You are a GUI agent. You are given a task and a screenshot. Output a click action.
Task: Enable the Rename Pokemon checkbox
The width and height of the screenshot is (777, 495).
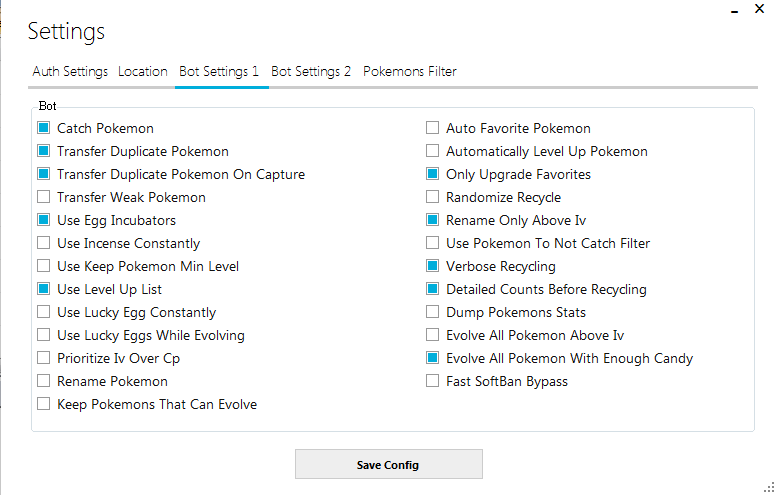tap(44, 381)
